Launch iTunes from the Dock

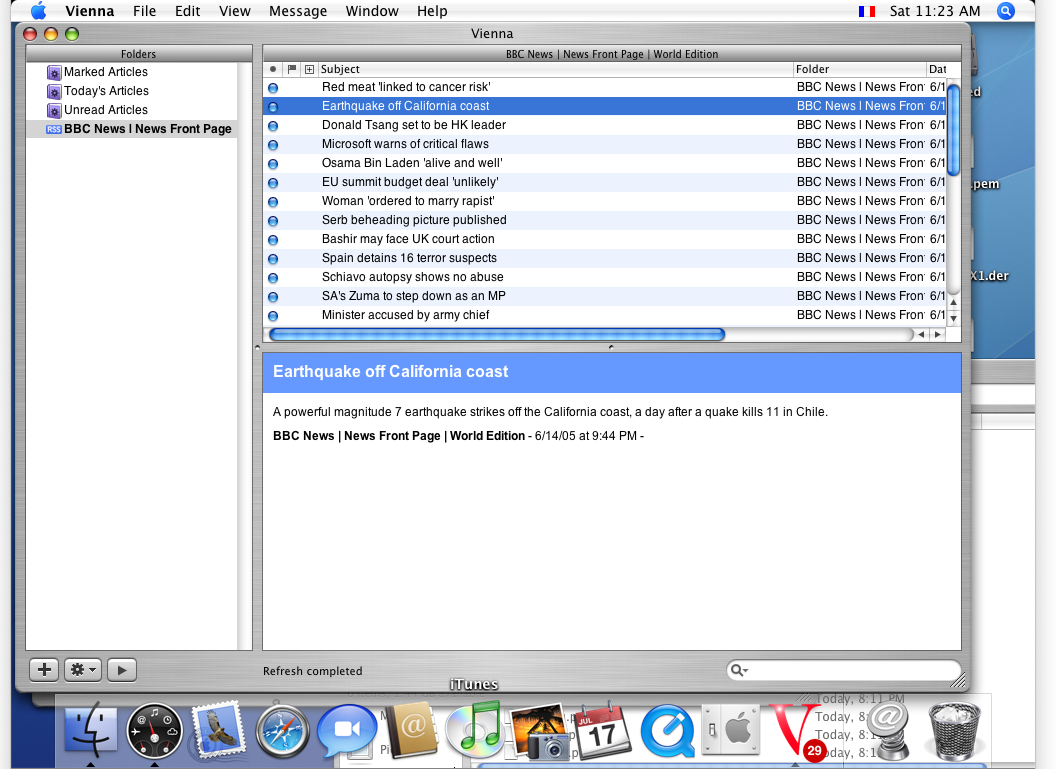473,731
